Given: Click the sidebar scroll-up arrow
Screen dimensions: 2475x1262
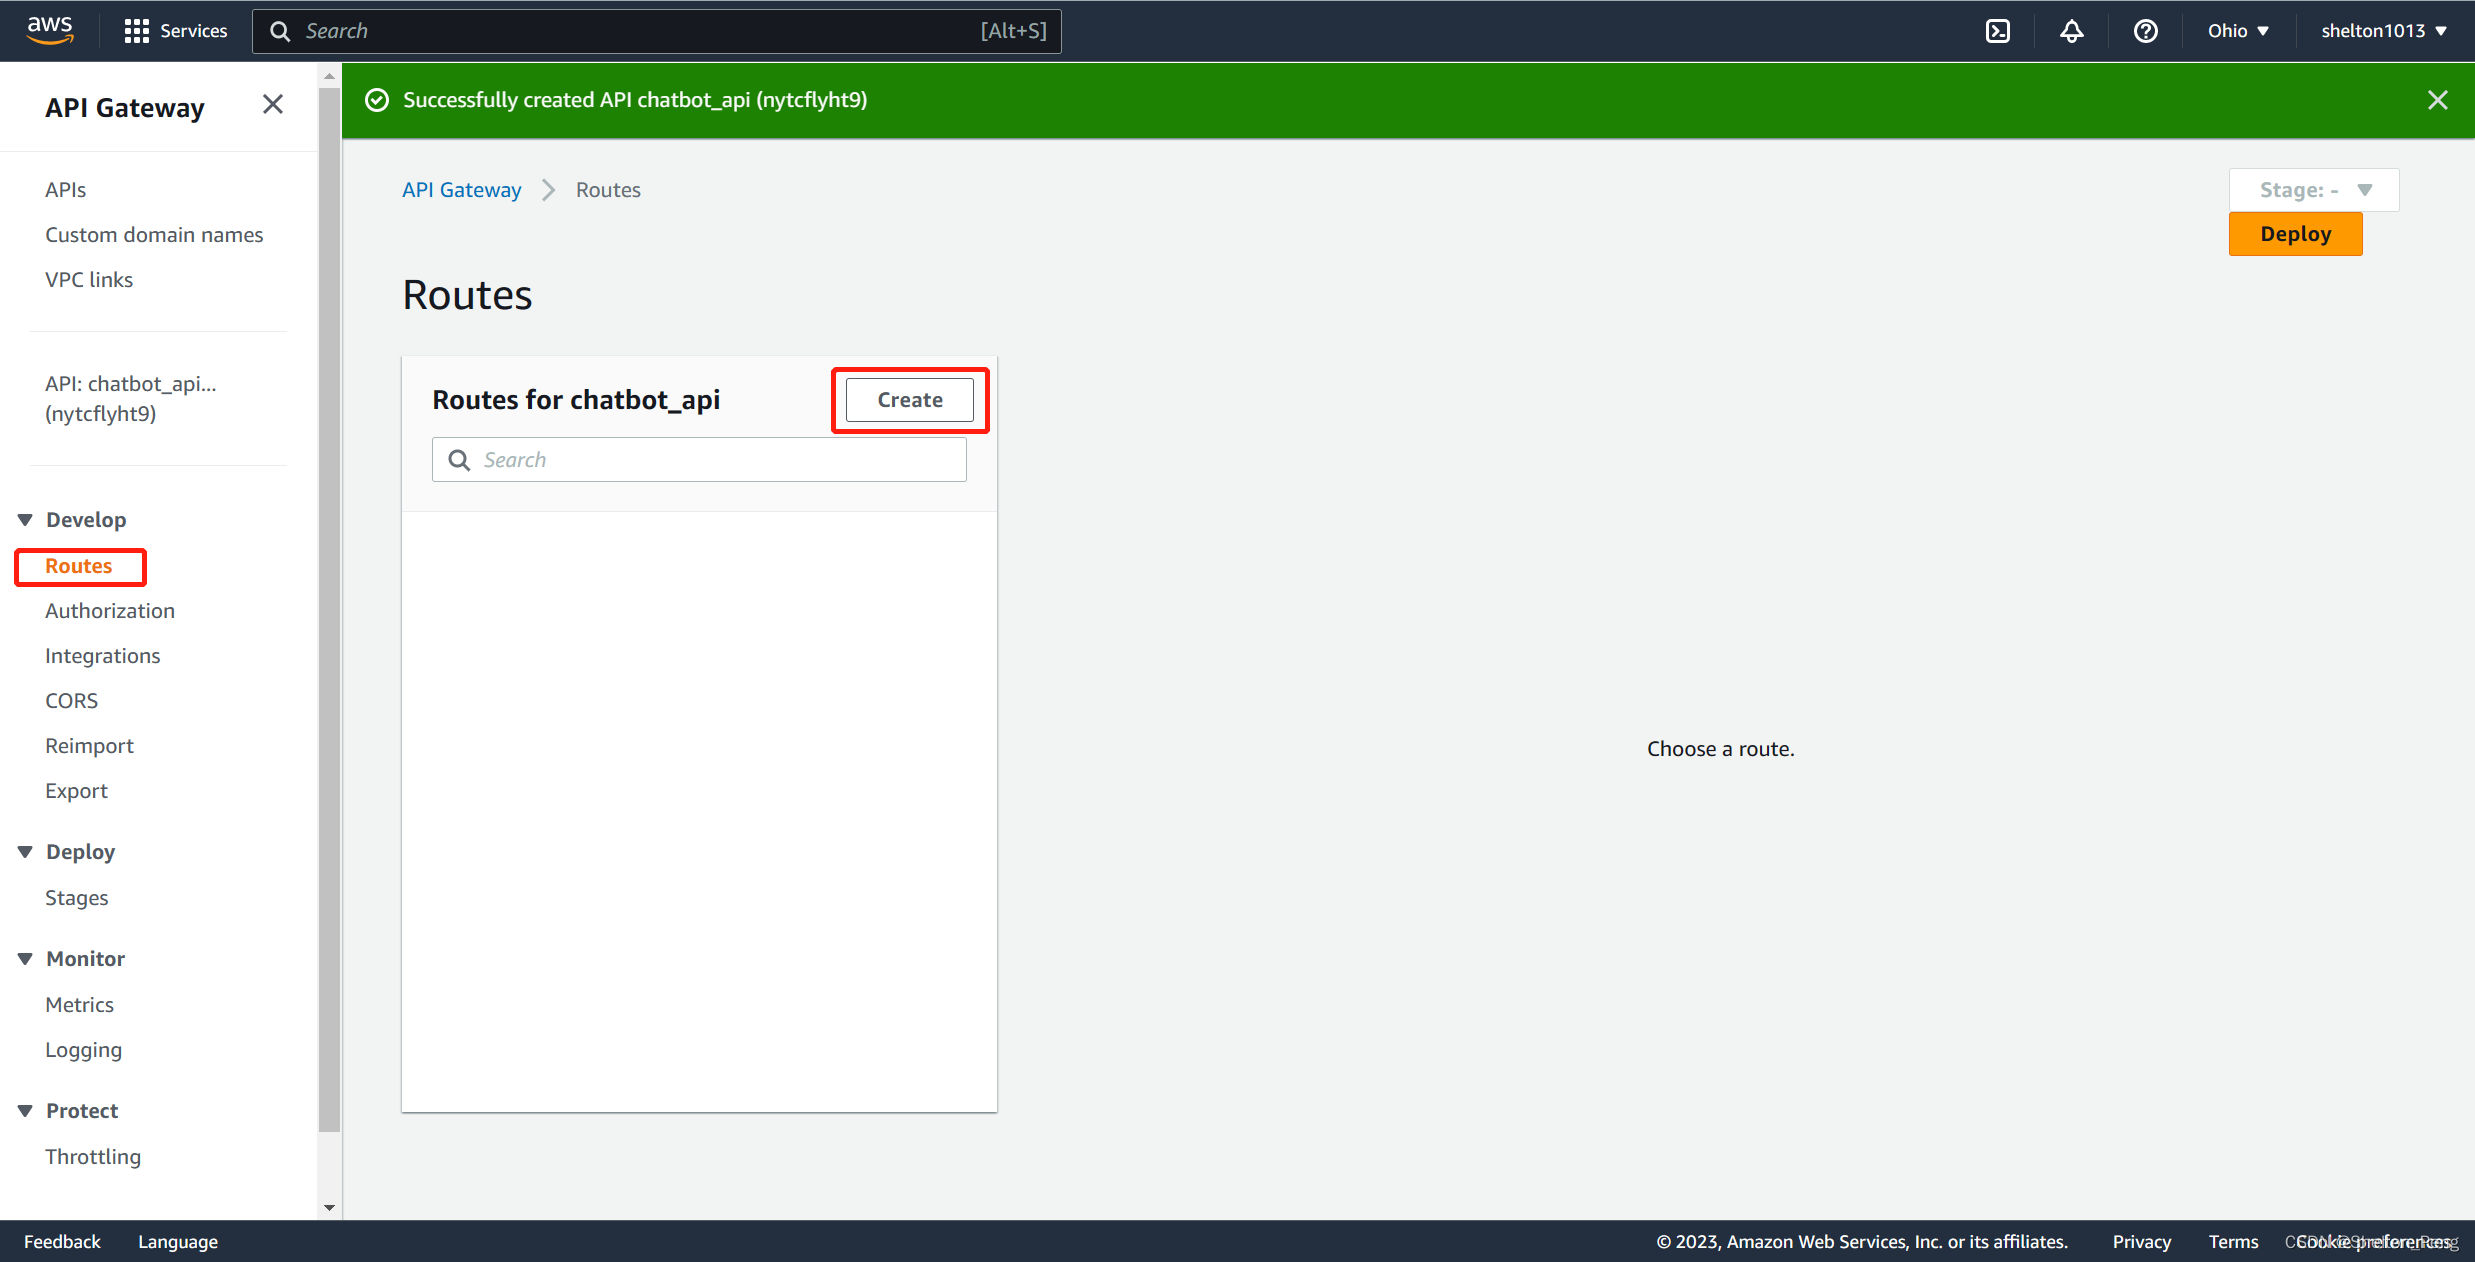Looking at the screenshot, I should 329,76.
